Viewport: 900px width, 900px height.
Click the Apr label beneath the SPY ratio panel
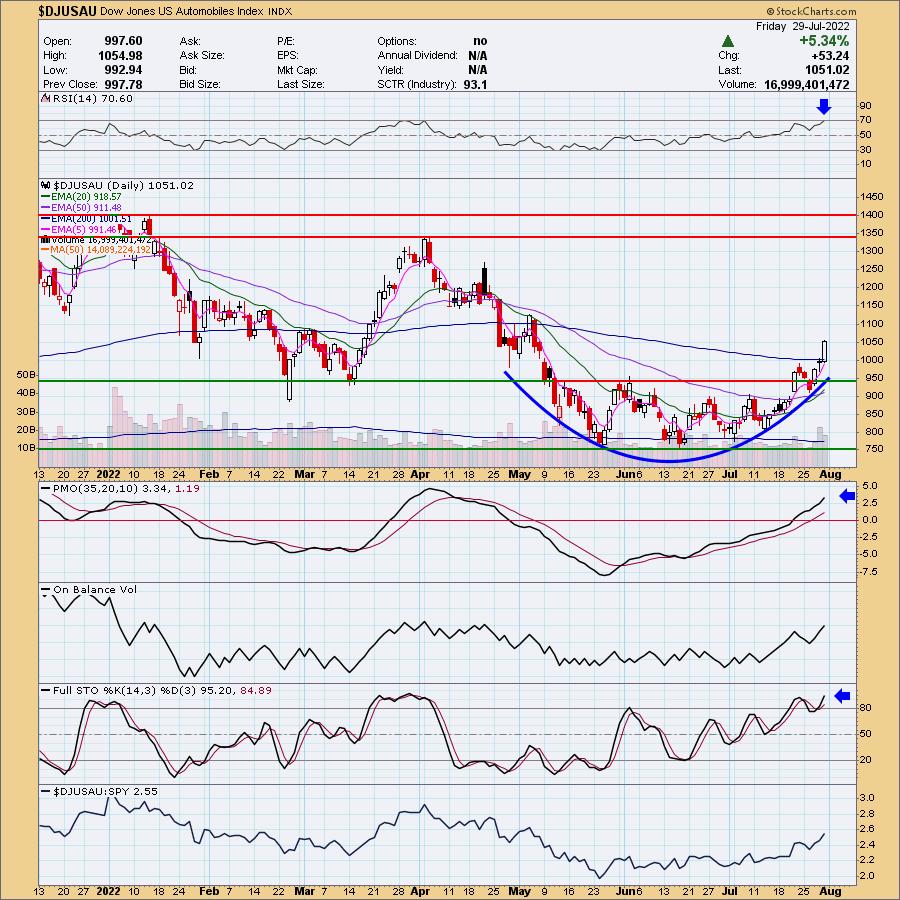[421, 891]
